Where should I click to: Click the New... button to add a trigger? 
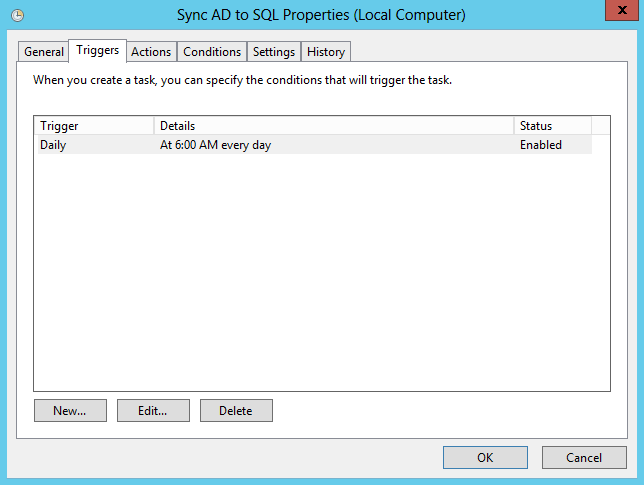[70, 411]
